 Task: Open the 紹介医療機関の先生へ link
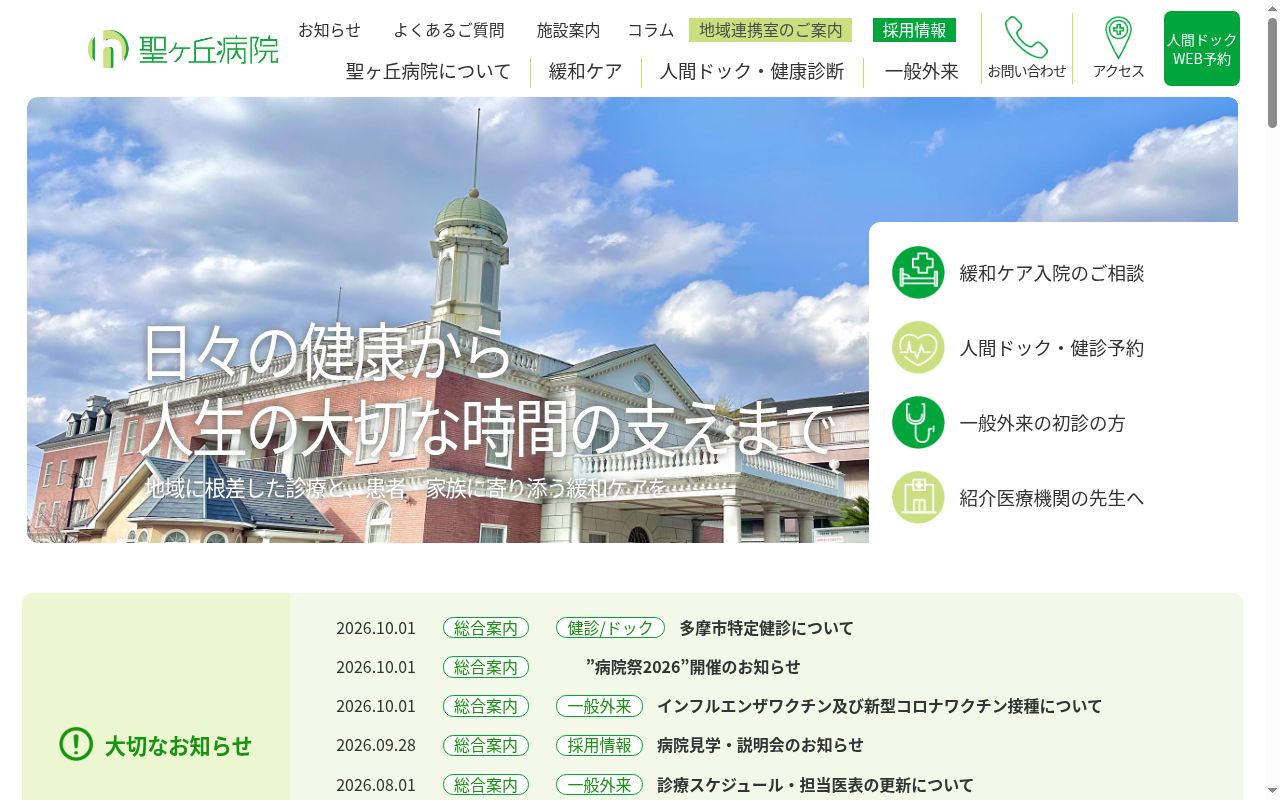click(x=1052, y=498)
